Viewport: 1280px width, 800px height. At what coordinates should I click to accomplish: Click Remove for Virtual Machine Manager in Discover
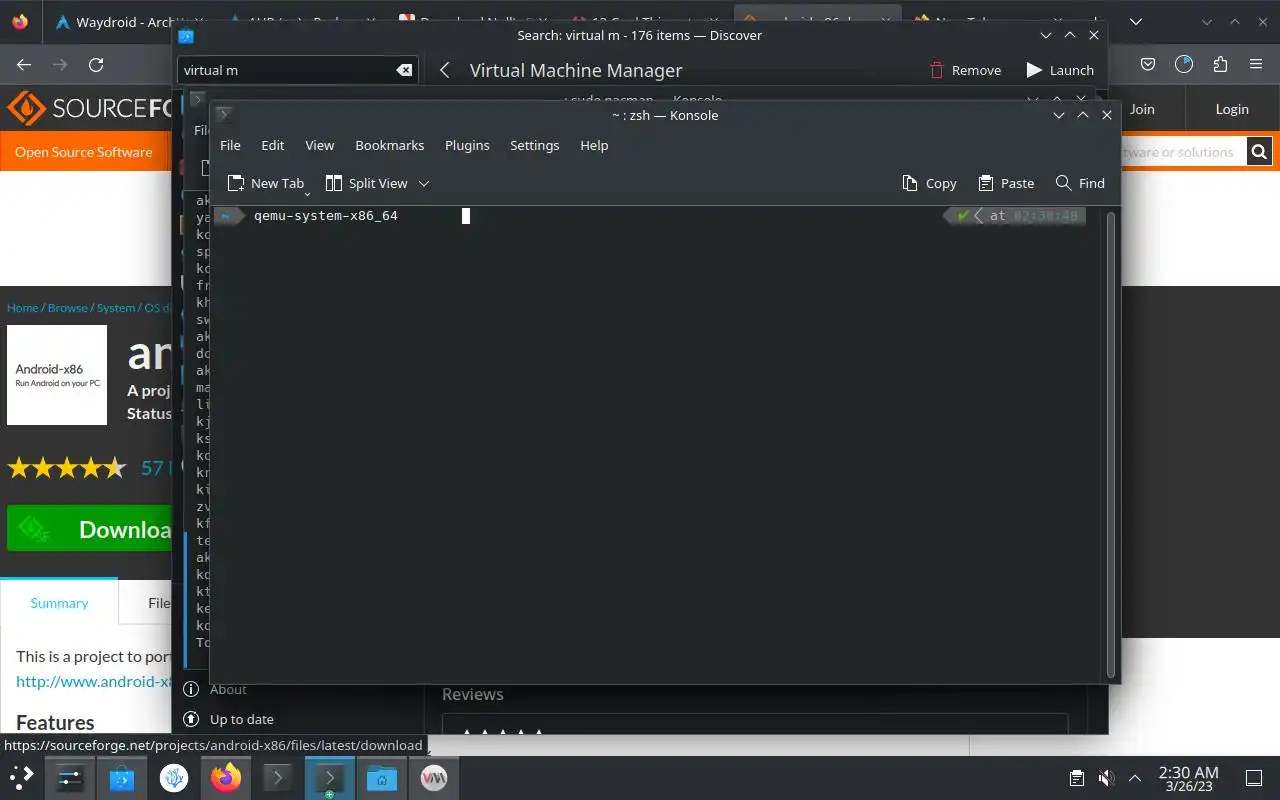tap(965, 70)
